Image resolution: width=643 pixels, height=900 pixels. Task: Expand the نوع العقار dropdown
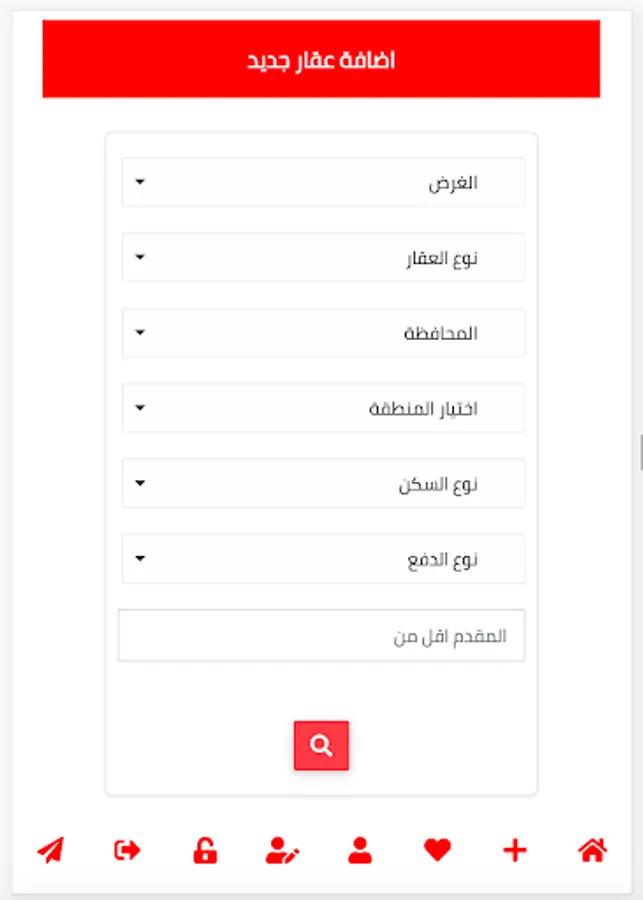(323, 258)
